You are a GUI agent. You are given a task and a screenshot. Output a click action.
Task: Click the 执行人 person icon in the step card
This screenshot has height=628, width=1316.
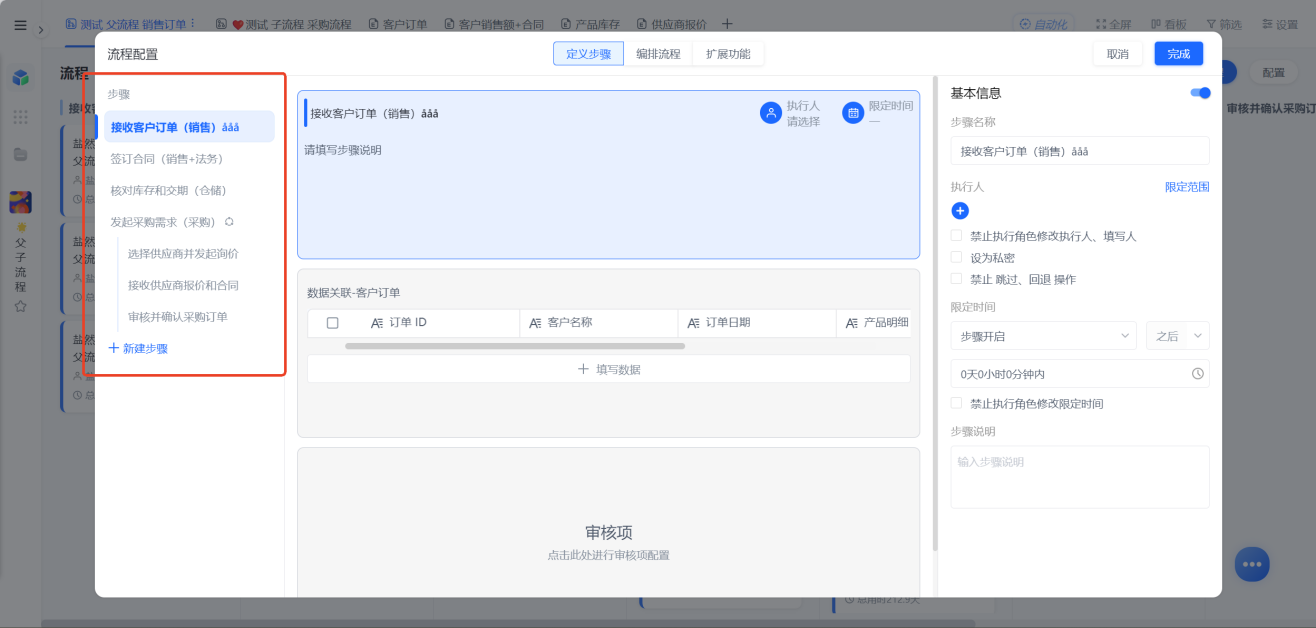pos(770,113)
